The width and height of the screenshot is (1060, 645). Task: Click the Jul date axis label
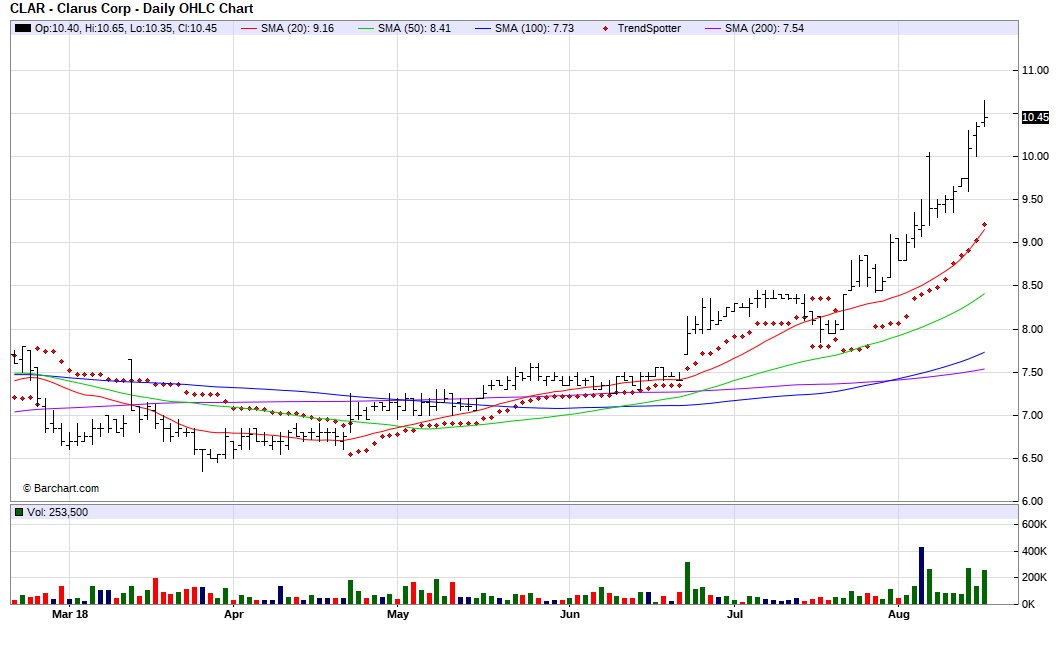pyautogui.click(x=735, y=614)
